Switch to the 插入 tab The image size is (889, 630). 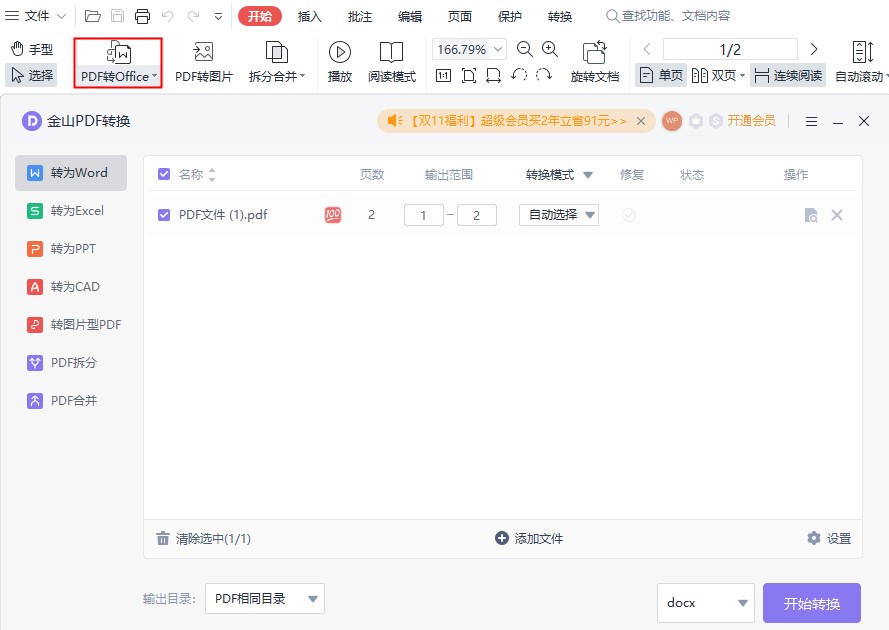point(310,16)
